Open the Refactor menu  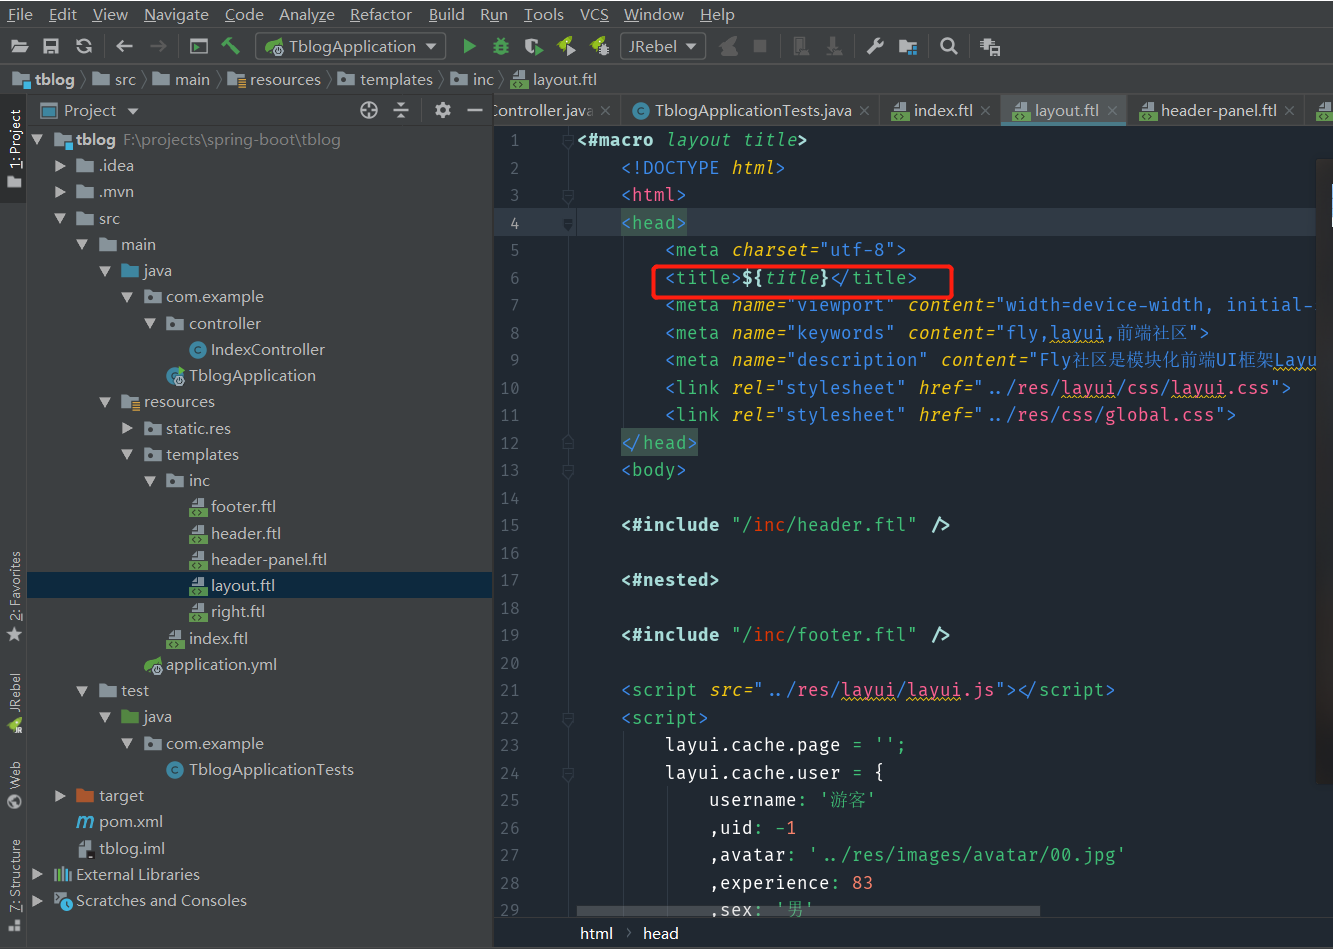pos(380,15)
